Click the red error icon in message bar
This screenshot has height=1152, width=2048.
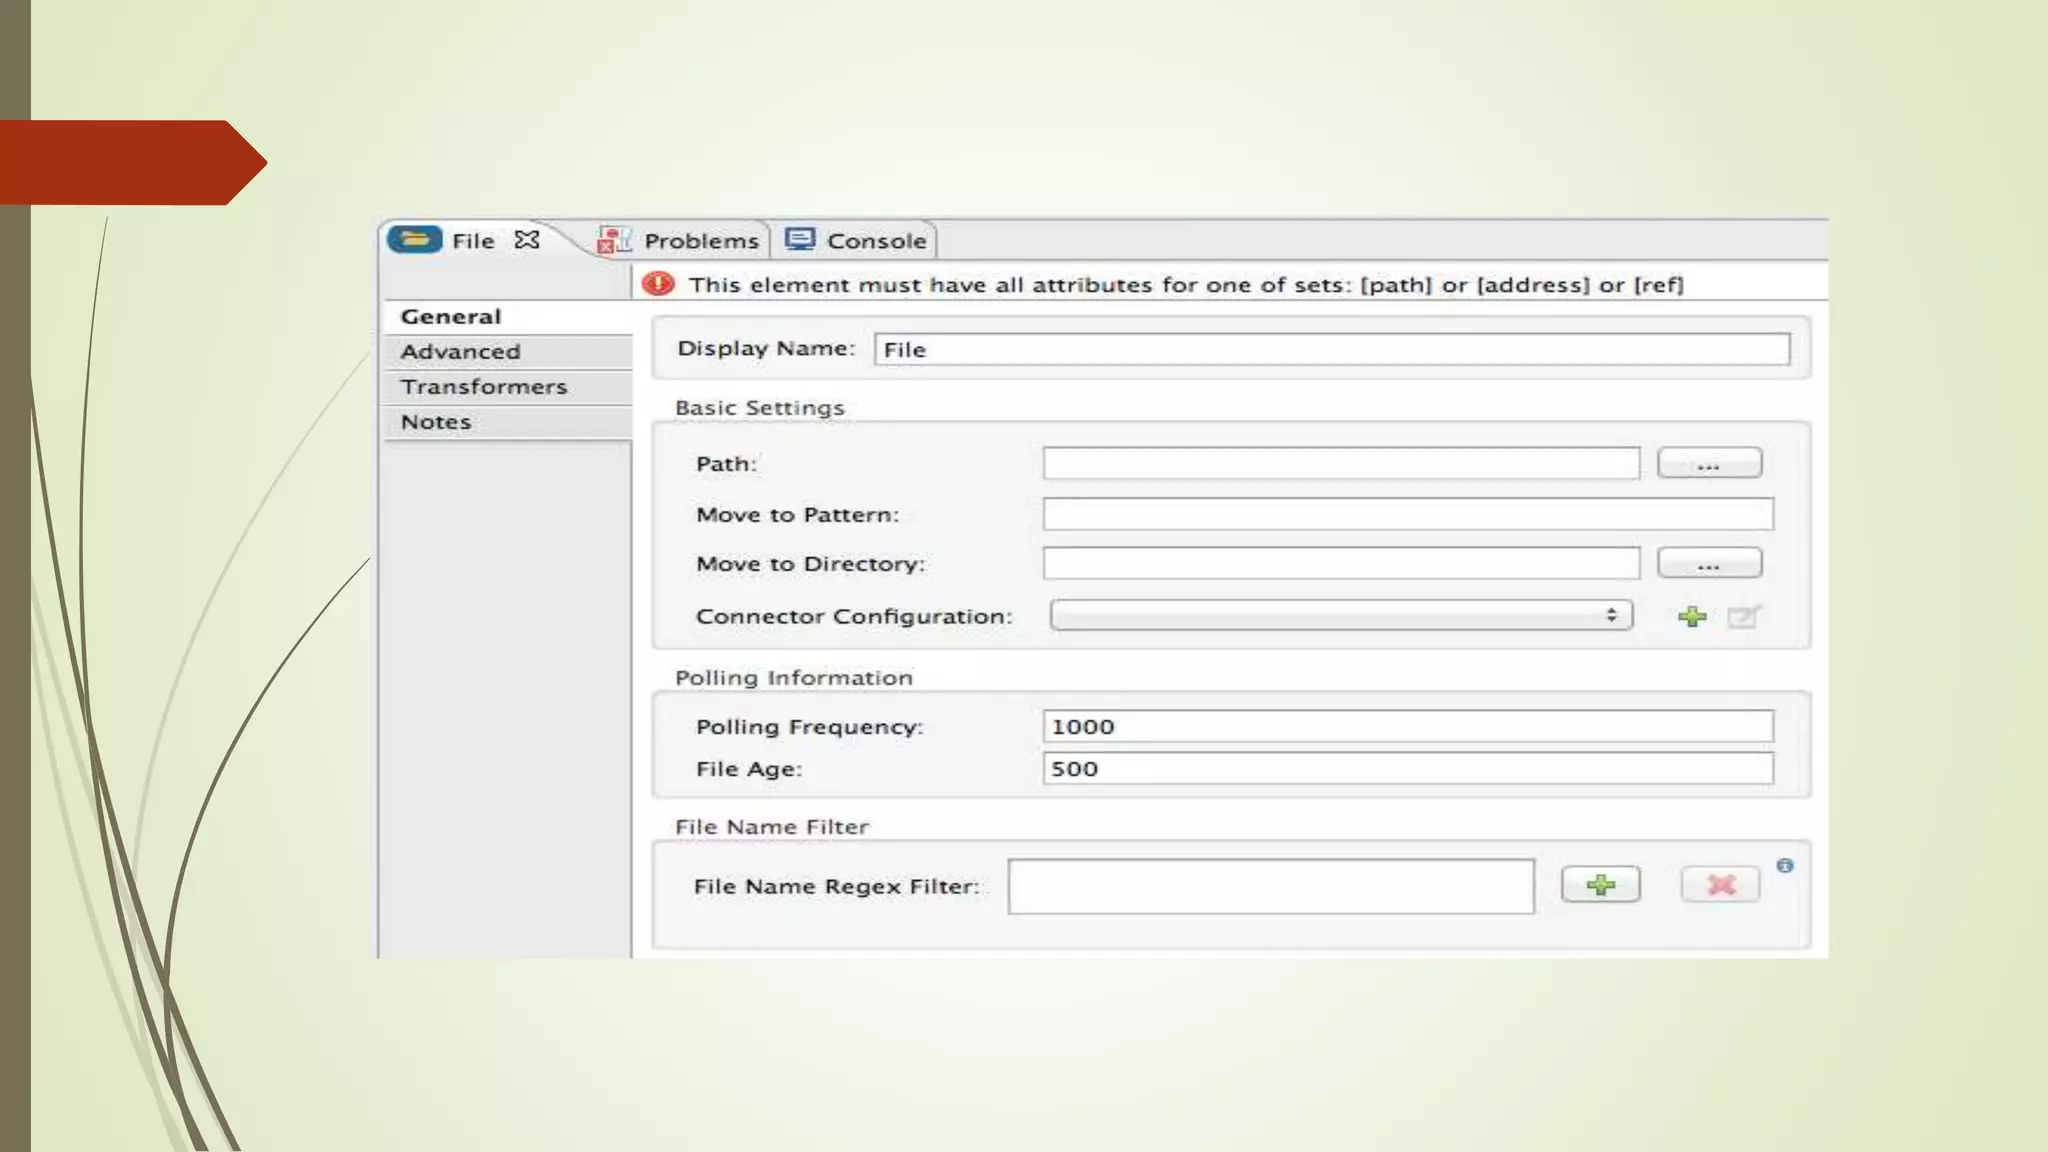658,284
